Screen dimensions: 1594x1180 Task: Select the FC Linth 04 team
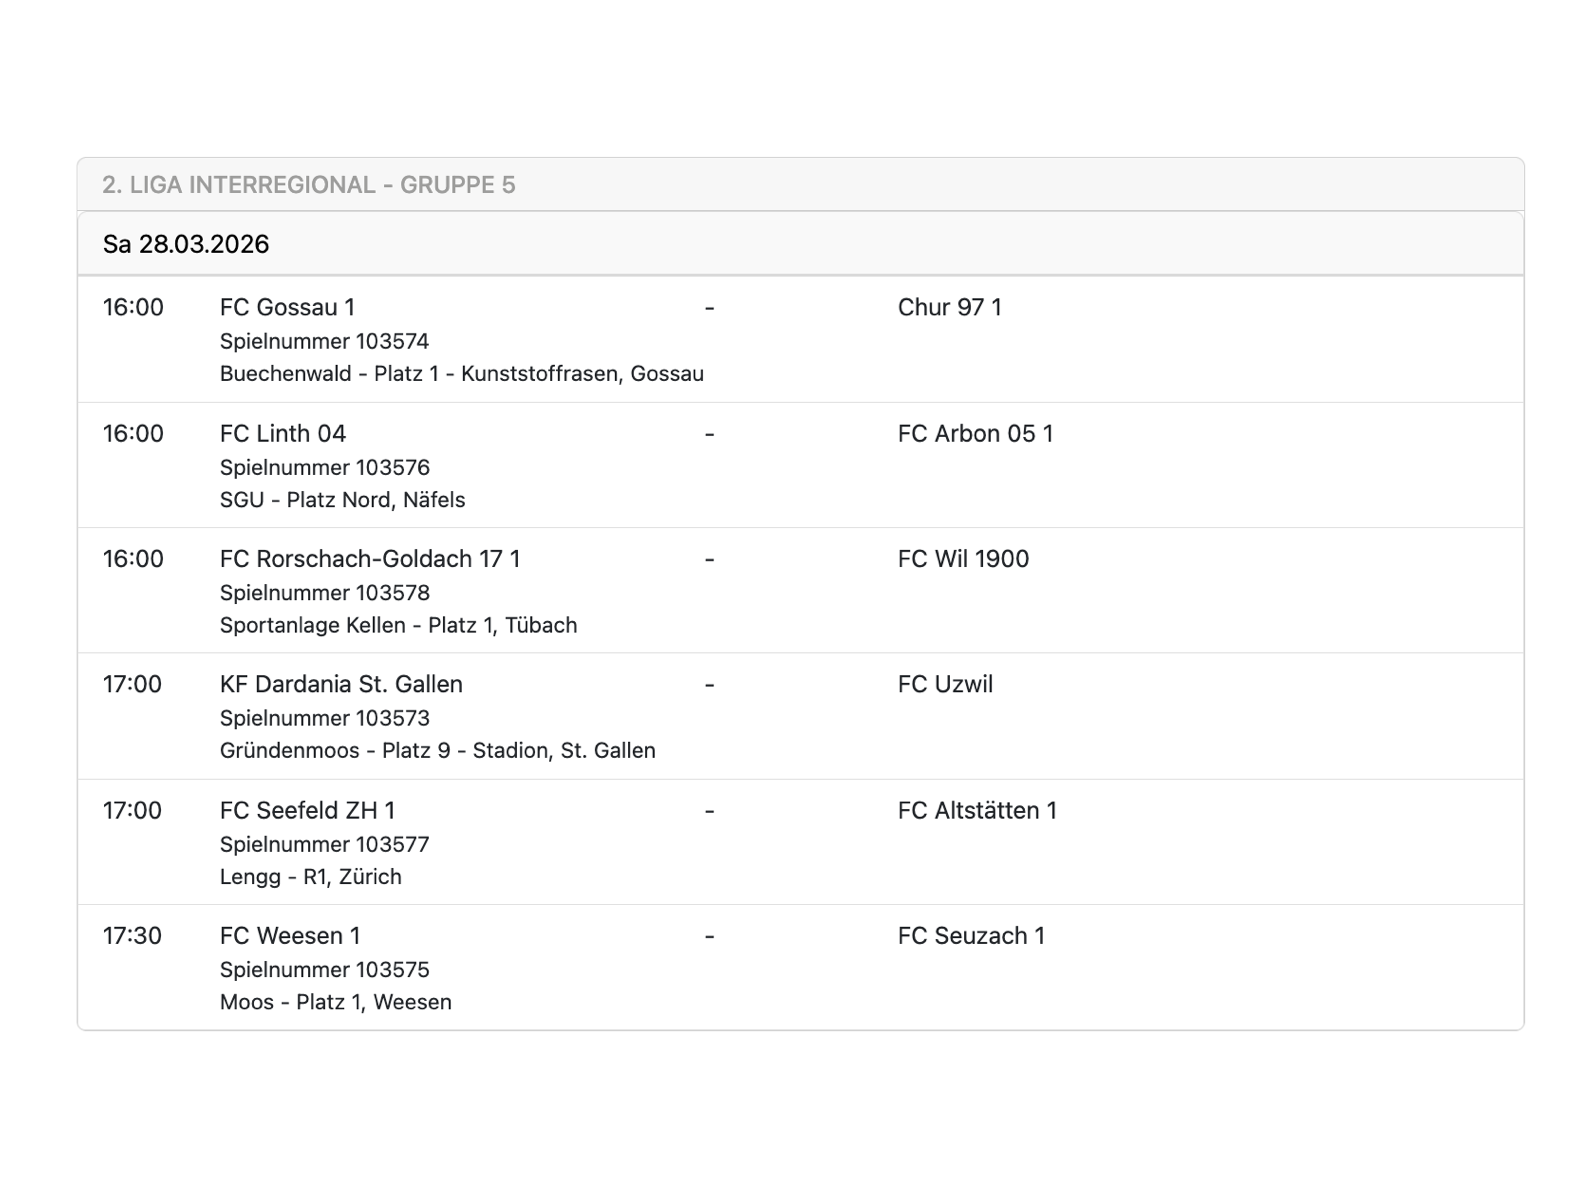pyautogui.click(x=283, y=433)
